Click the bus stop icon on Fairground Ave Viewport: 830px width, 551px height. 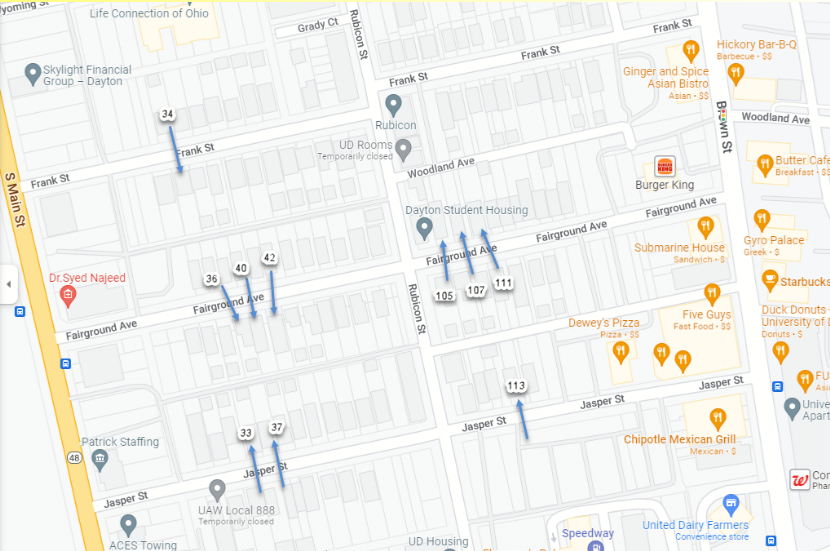click(x=66, y=364)
